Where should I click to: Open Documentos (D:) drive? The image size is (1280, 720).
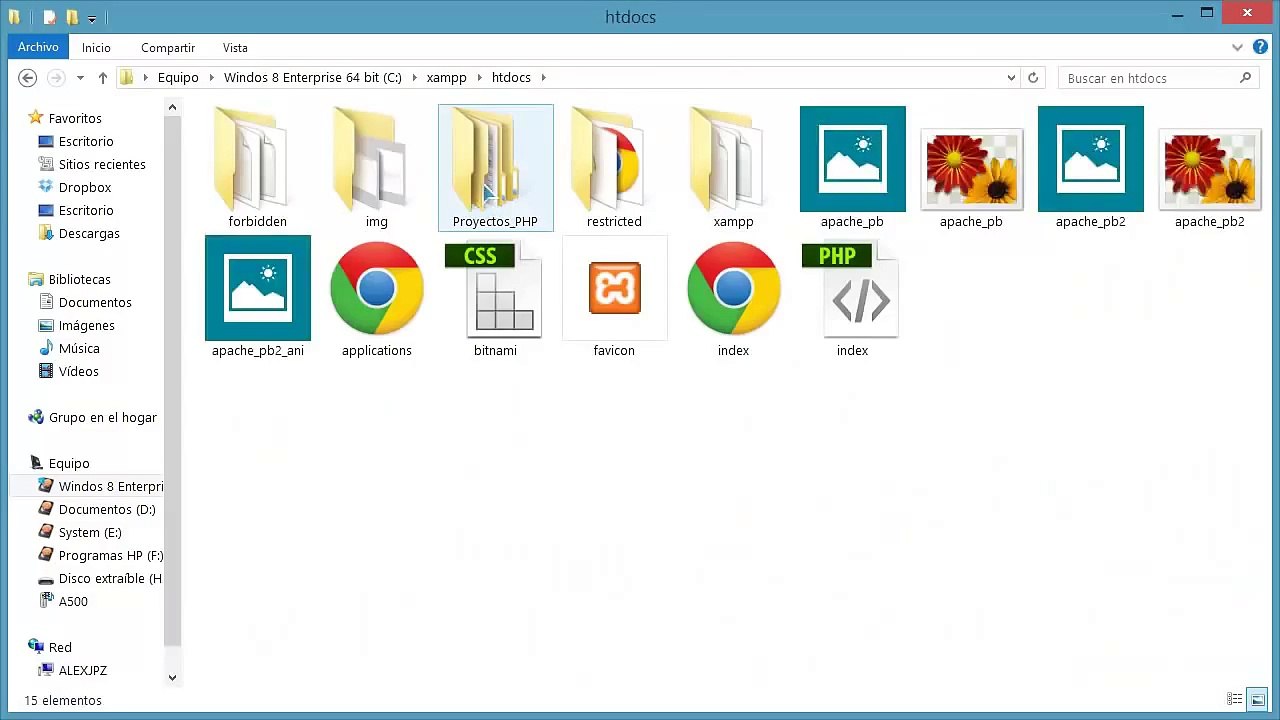pyautogui.click(x=107, y=509)
